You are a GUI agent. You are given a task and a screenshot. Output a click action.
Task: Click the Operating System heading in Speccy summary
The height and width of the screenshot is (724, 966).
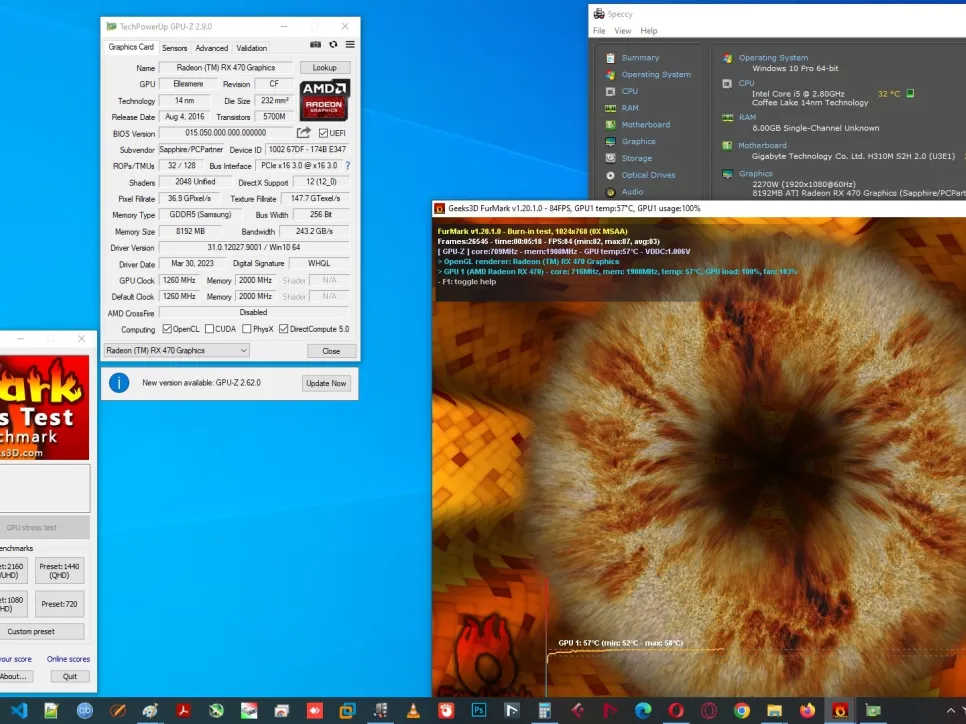point(773,58)
